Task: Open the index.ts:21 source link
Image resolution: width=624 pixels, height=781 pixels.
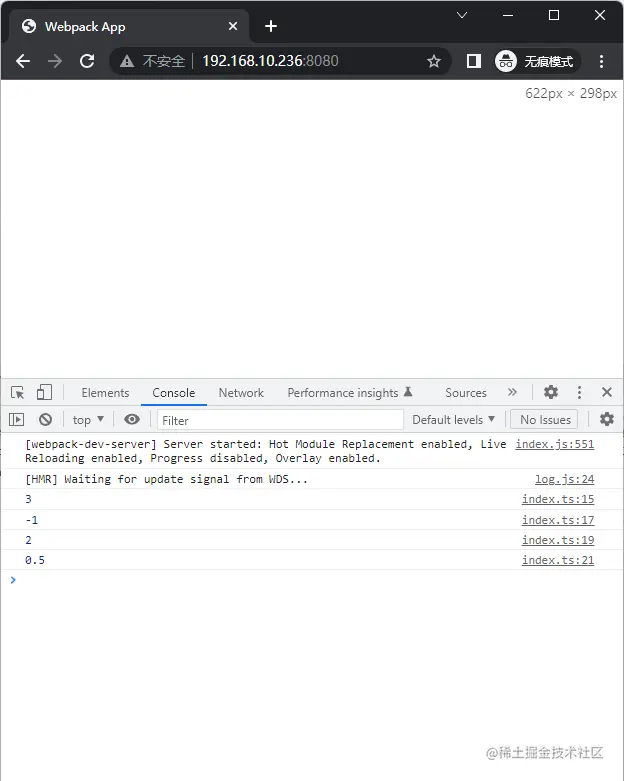Action: [558, 560]
